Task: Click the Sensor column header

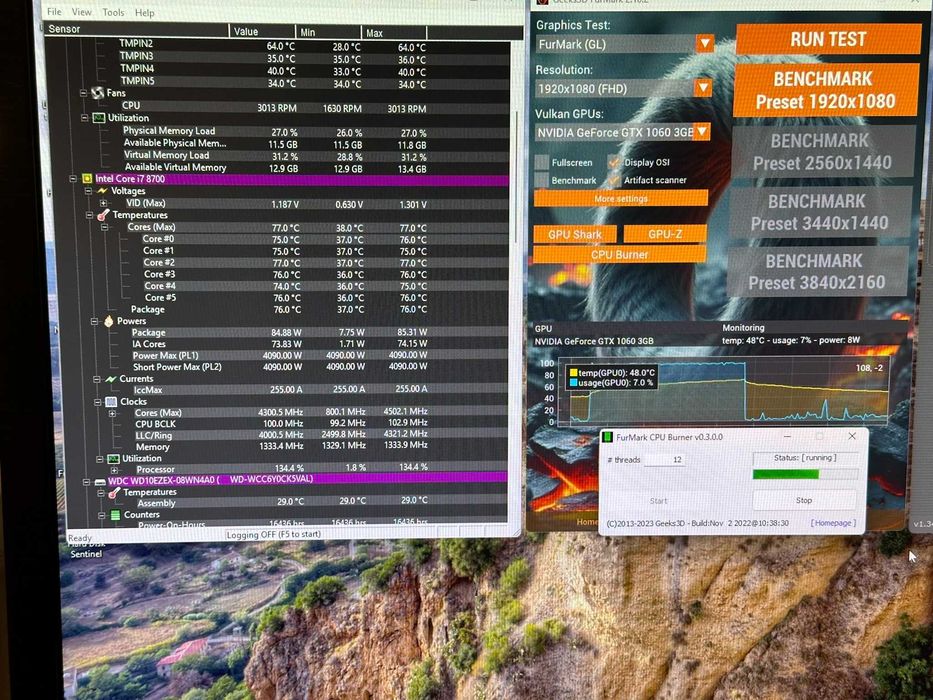Action: [x=136, y=29]
